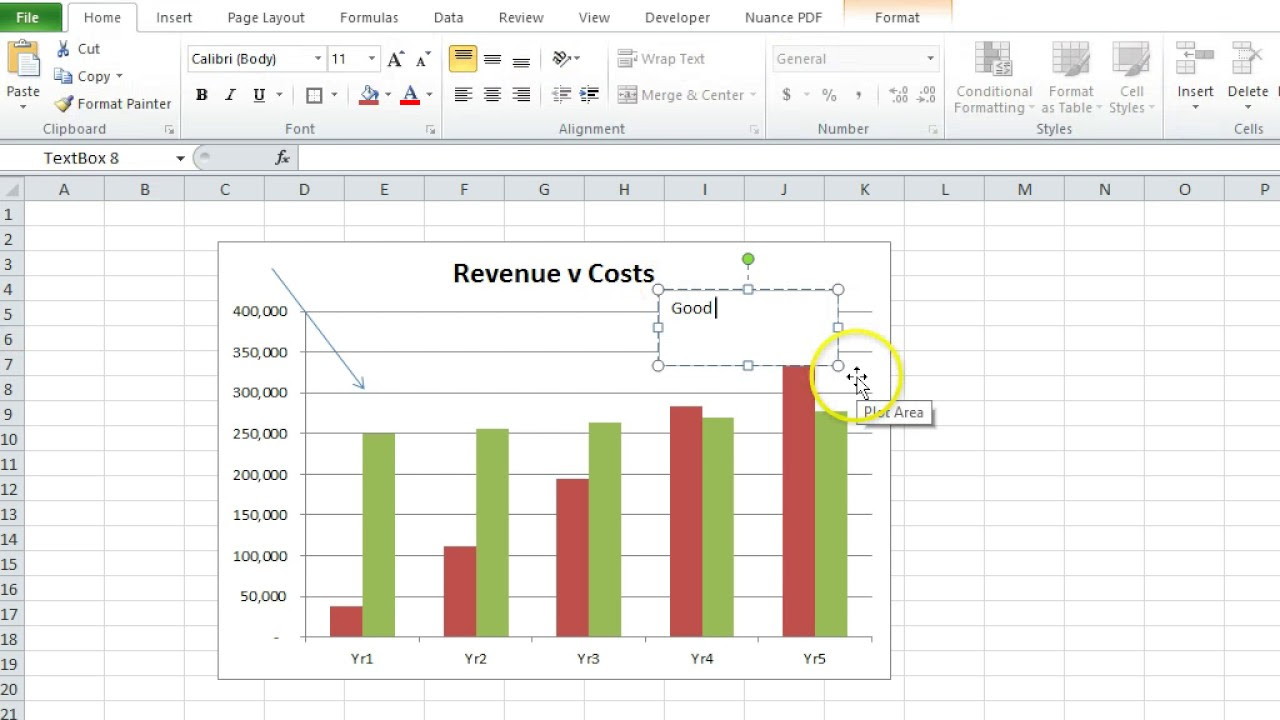
Task: Shrink font size with the smaller A icon
Action: pos(423,59)
